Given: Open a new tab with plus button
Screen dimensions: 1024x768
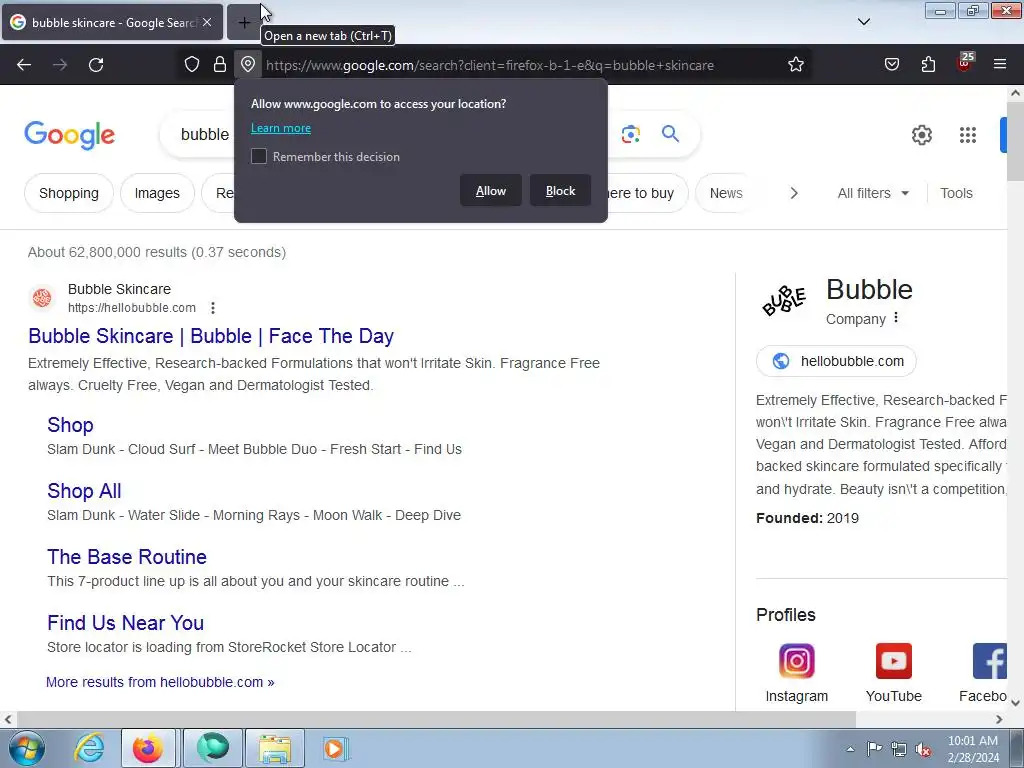Looking at the screenshot, I should click(244, 23).
